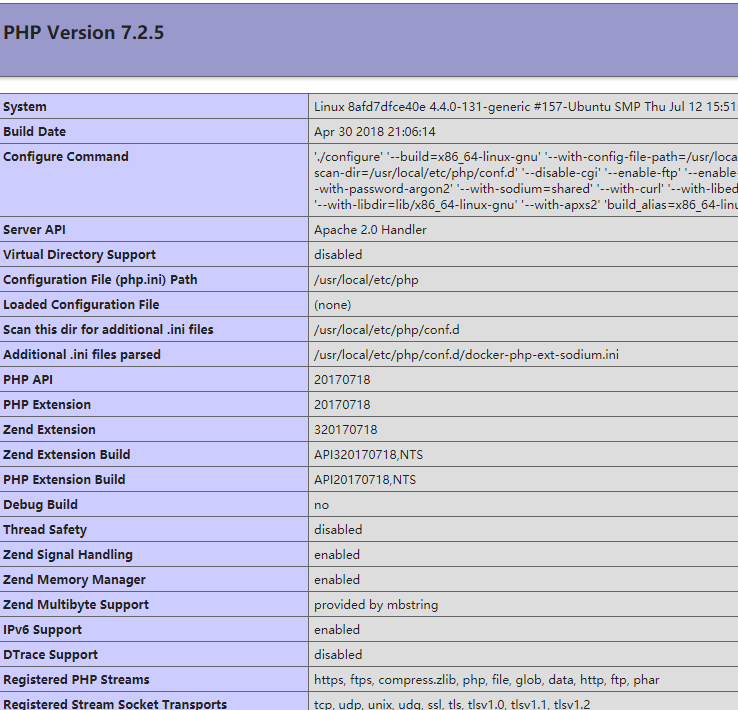Select the disabled value for Thread Safety
Image resolution: width=738 pixels, height=710 pixels.
point(338,530)
